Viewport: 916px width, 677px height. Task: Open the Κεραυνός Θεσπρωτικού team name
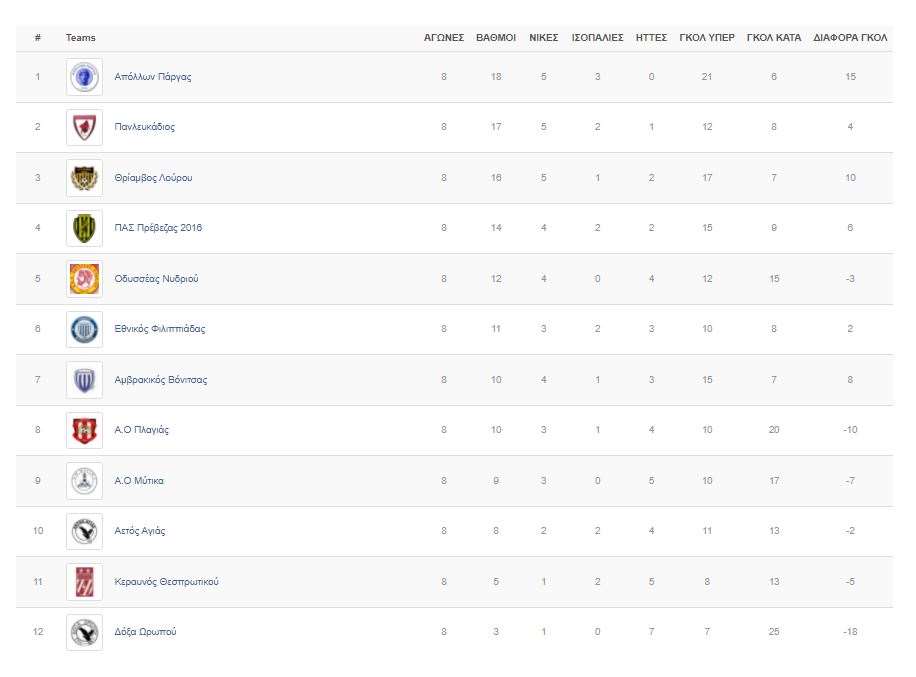(166, 582)
